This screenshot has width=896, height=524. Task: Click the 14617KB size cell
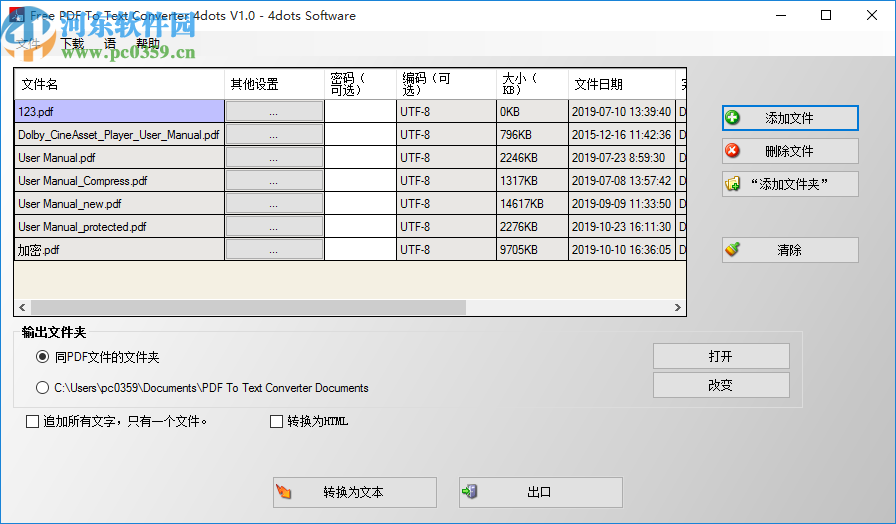pyautogui.click(x=532, y=203)
